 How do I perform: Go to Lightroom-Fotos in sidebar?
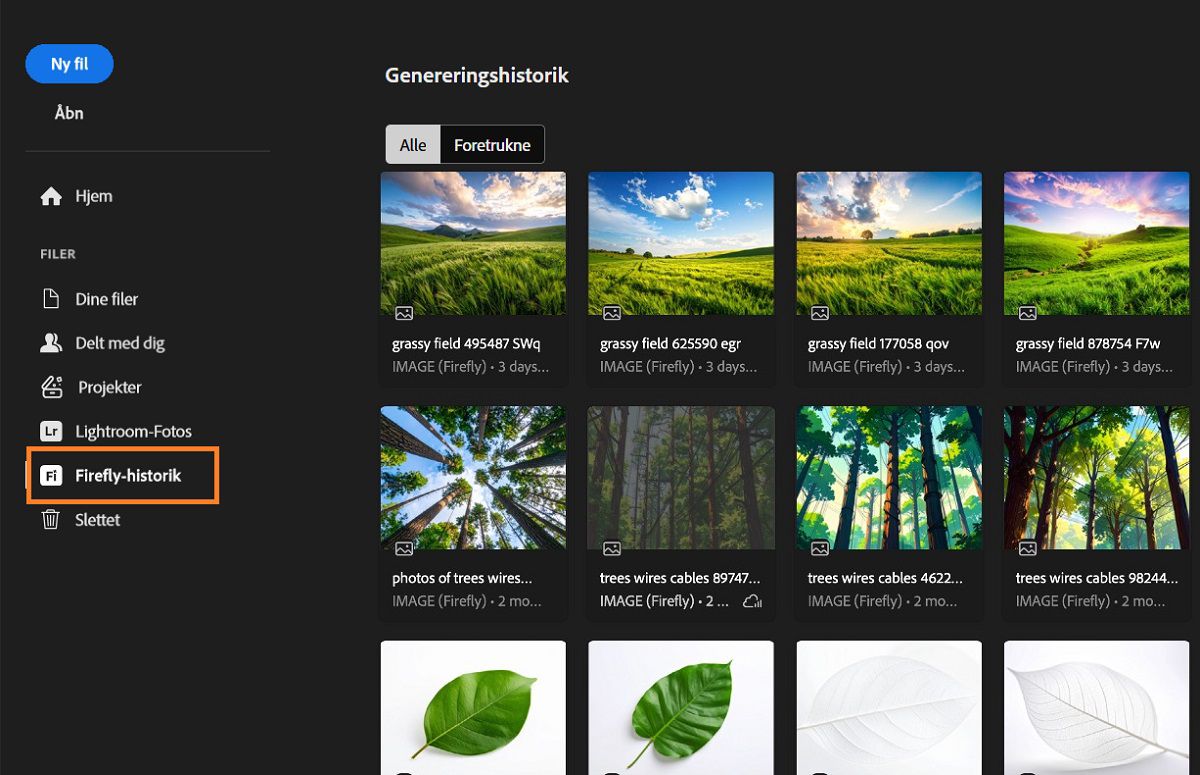point(133,431)
